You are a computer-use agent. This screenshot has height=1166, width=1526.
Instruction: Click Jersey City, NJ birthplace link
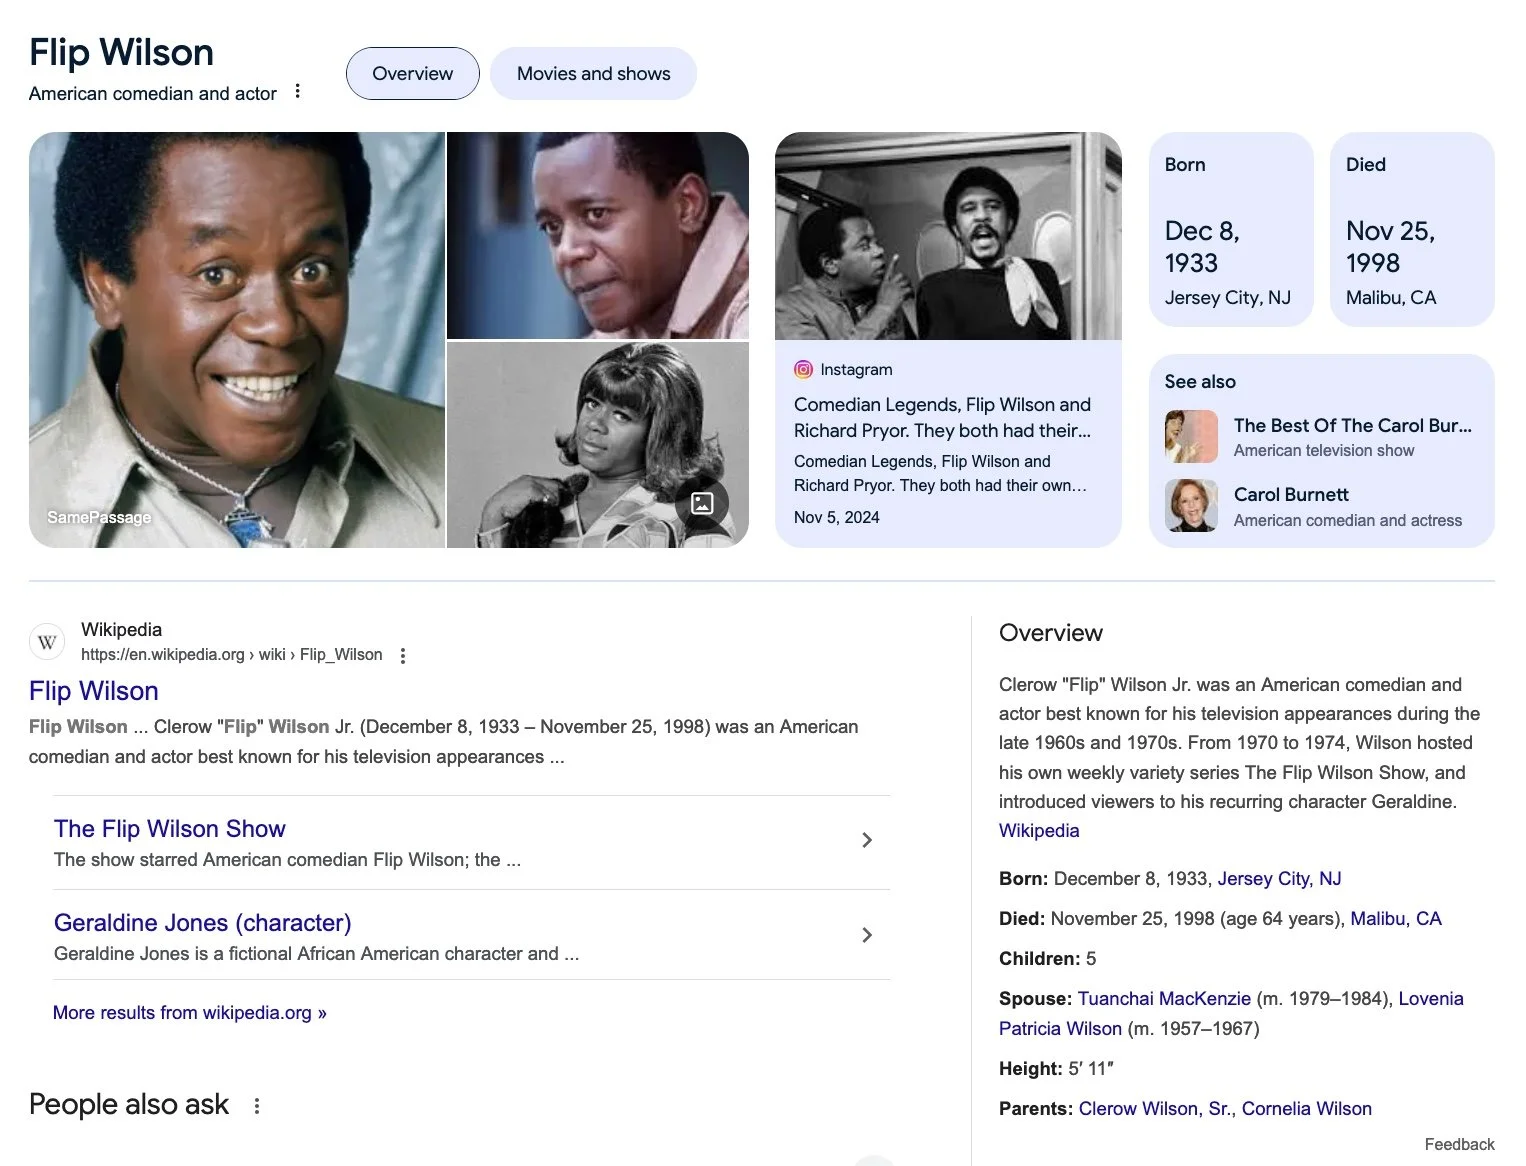pyautogui.click(x=1279, y=879)
